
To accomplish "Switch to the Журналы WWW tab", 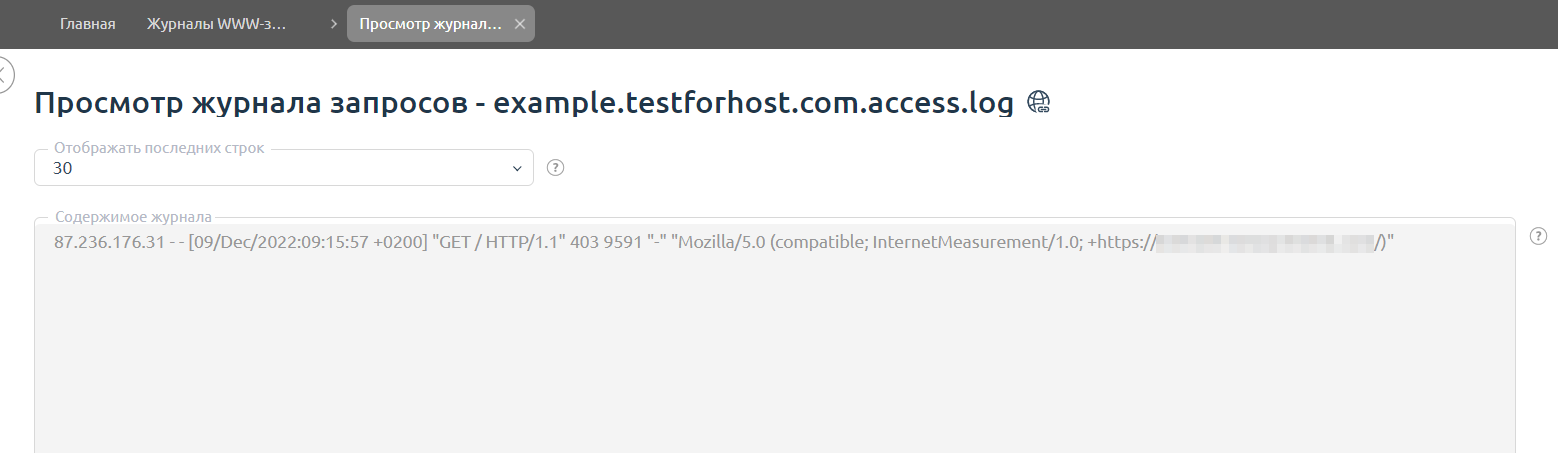I will pyautogui.click(x=216, y=24).
